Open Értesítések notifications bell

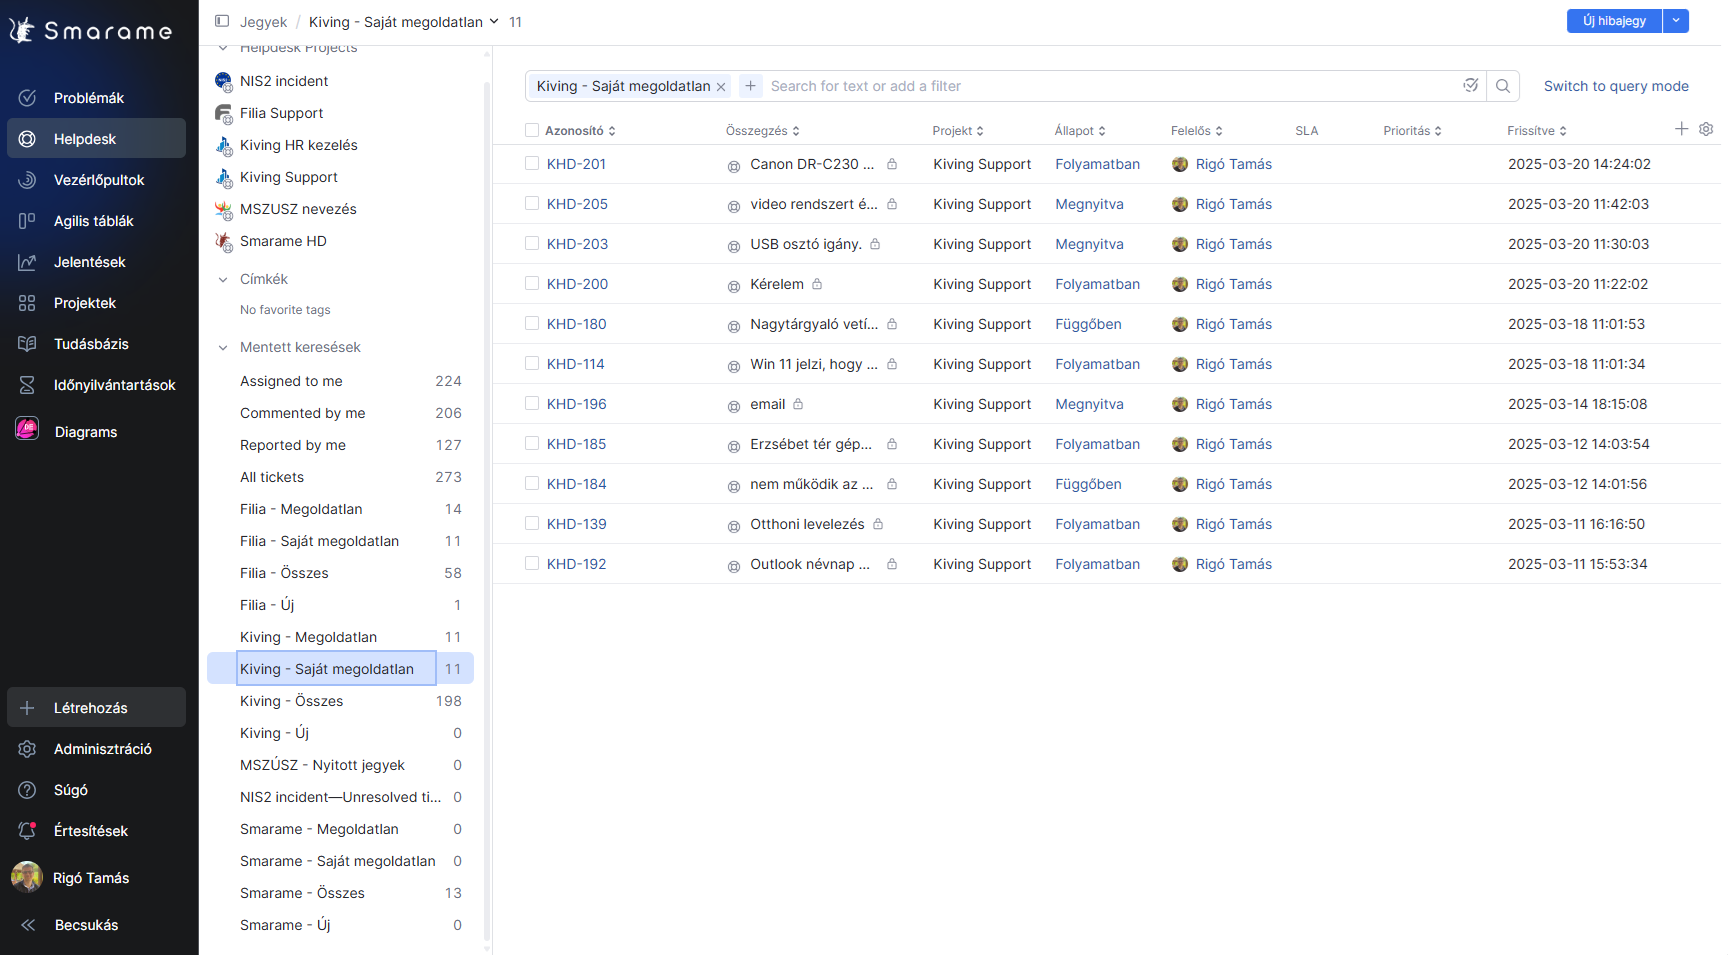tap(28, 831)
